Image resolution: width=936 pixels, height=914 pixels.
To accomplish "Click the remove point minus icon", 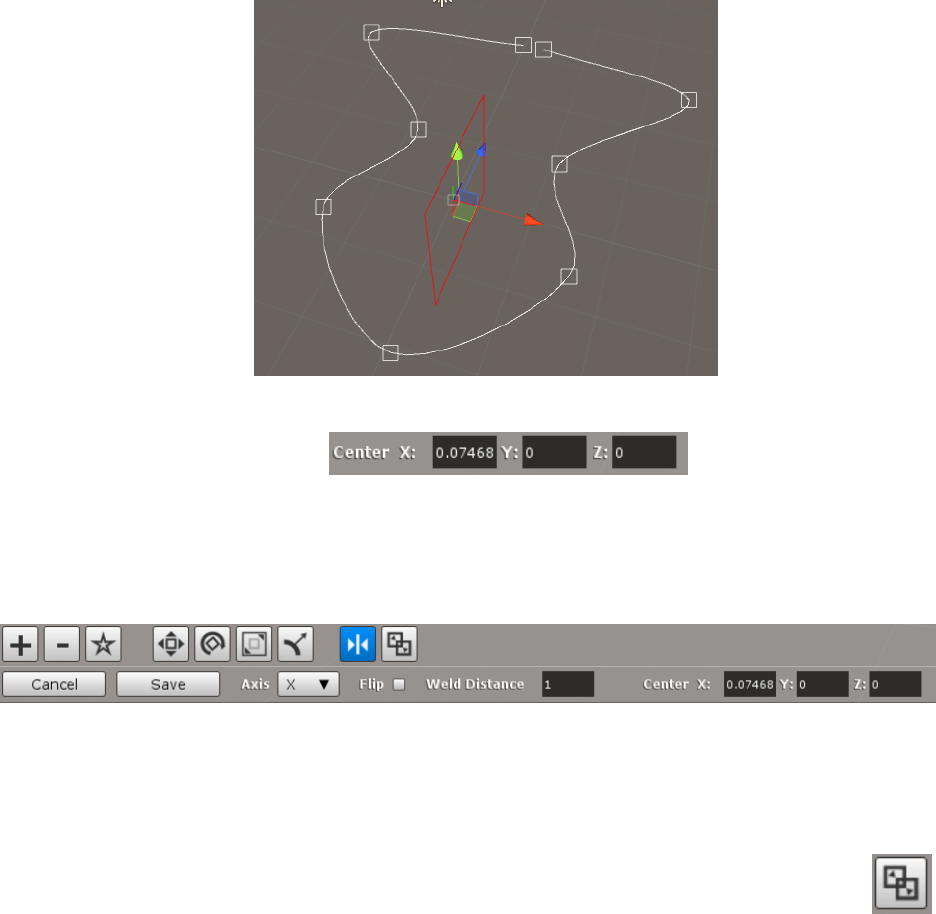I will pos(62,644).
